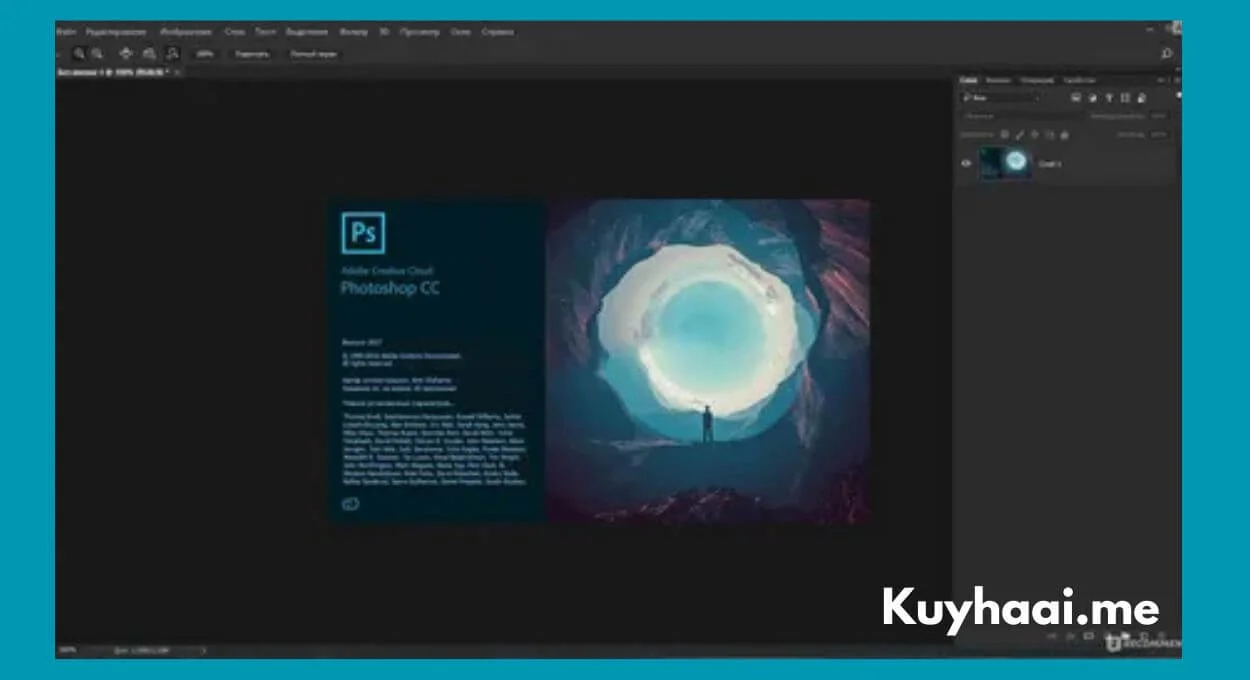
Task: Open the Изображение menu
Action: (186, 32)
